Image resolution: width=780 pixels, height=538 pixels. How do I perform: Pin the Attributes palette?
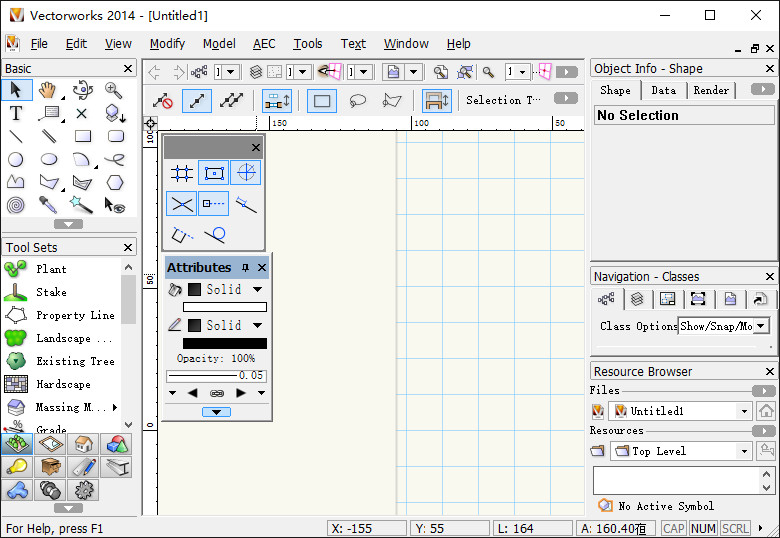(x=245, y=268)
